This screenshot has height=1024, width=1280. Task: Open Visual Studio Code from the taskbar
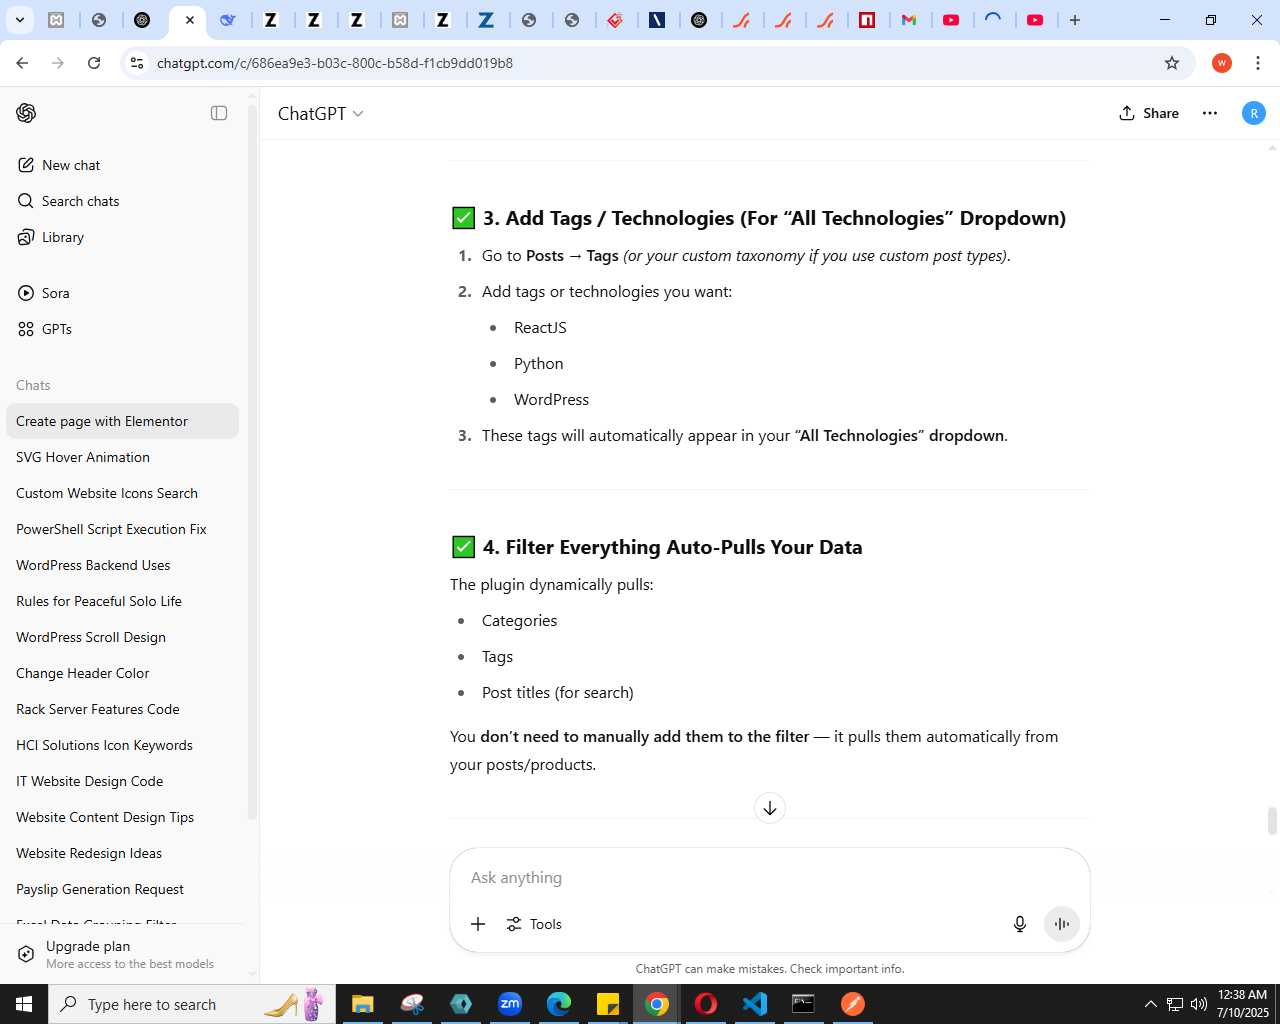pos(755,1004)
